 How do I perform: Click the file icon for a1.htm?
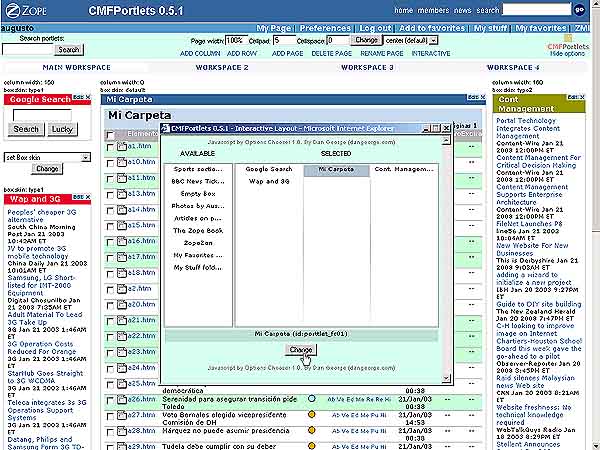click(122, 147)
